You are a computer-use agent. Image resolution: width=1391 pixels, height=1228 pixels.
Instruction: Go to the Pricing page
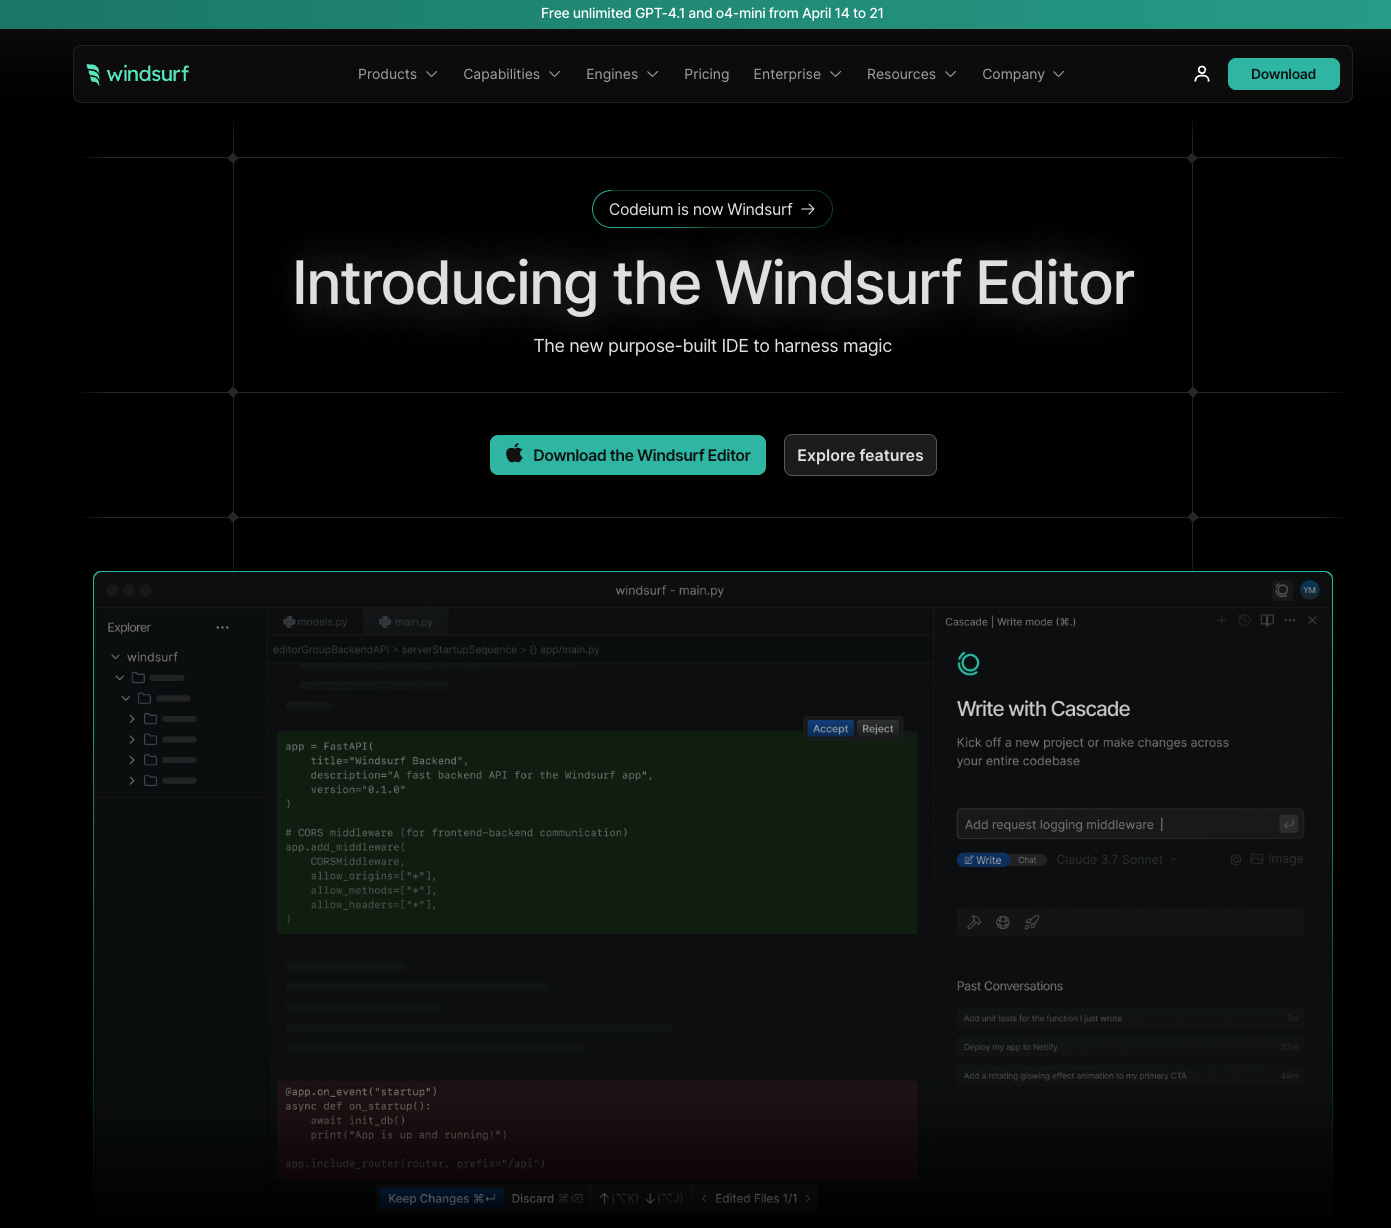(707, 74)
